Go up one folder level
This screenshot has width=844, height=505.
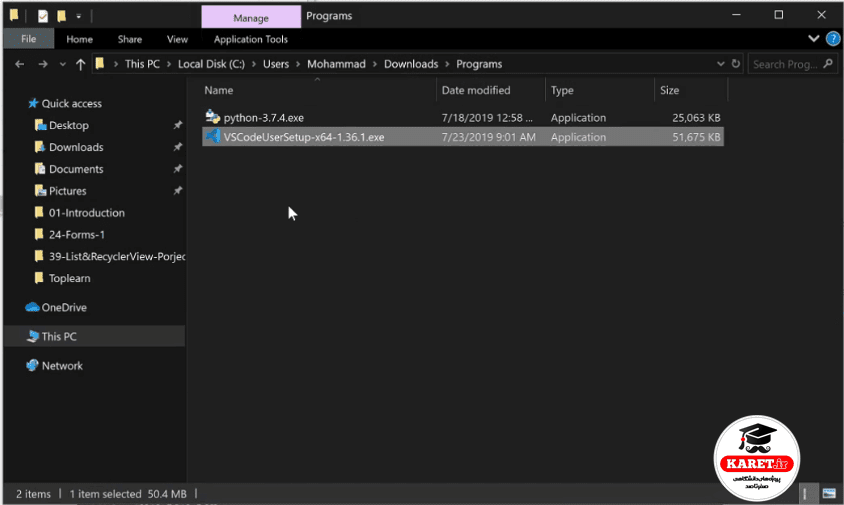point(80,64)
